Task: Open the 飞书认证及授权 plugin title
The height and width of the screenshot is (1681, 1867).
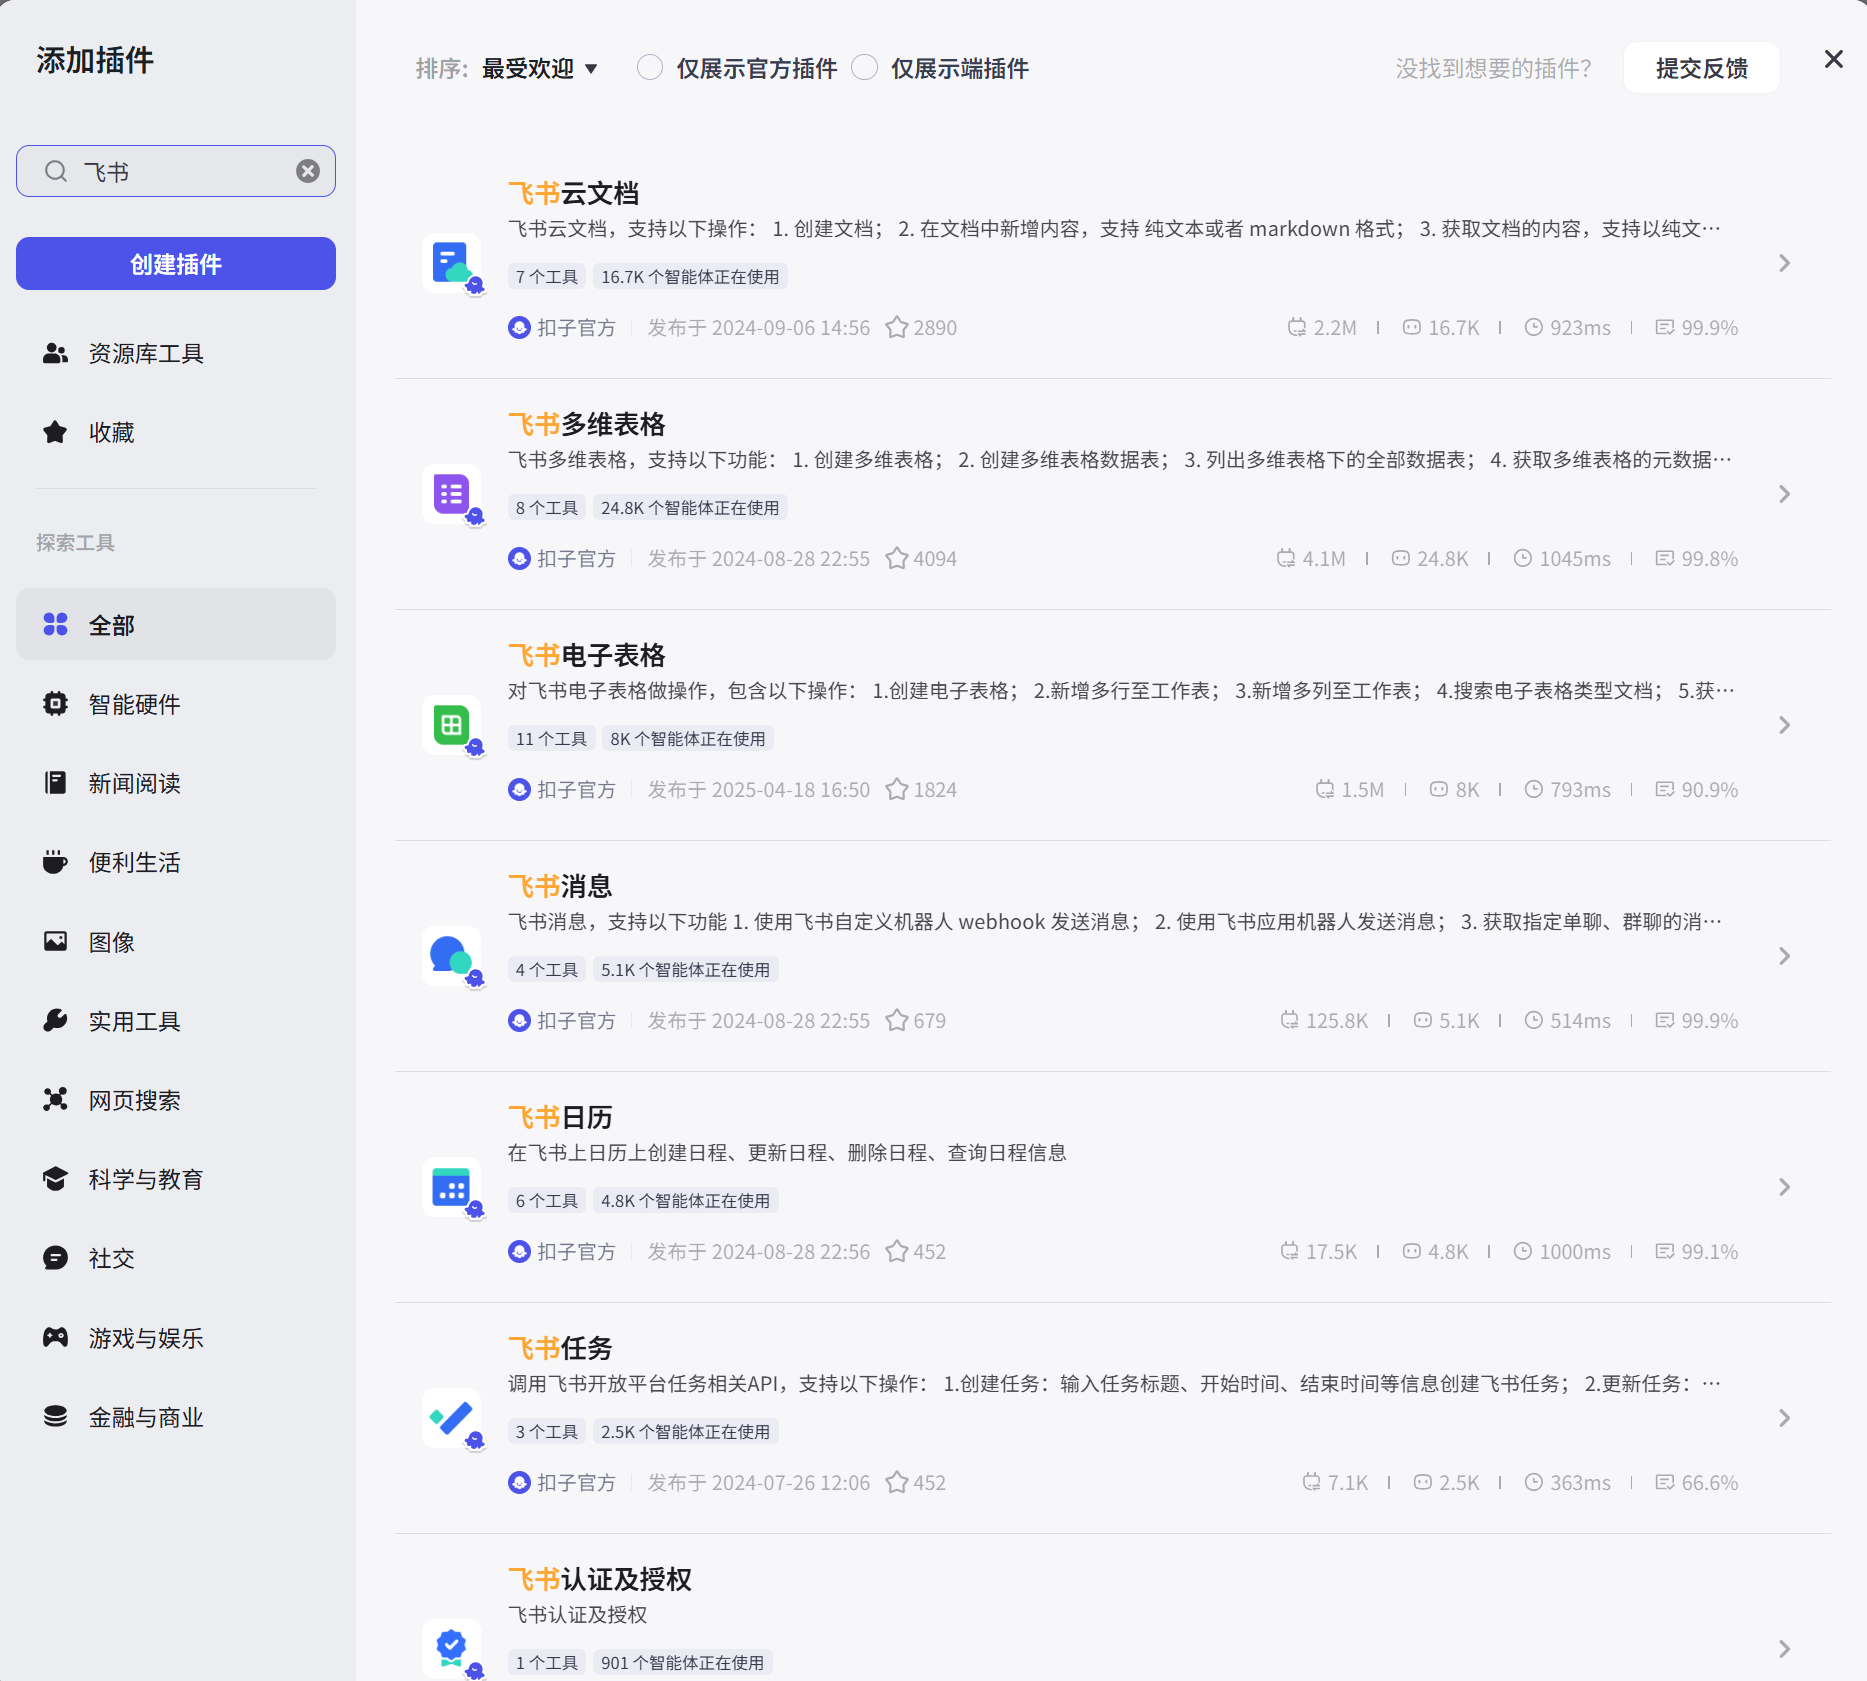Action: point(599,1579)
